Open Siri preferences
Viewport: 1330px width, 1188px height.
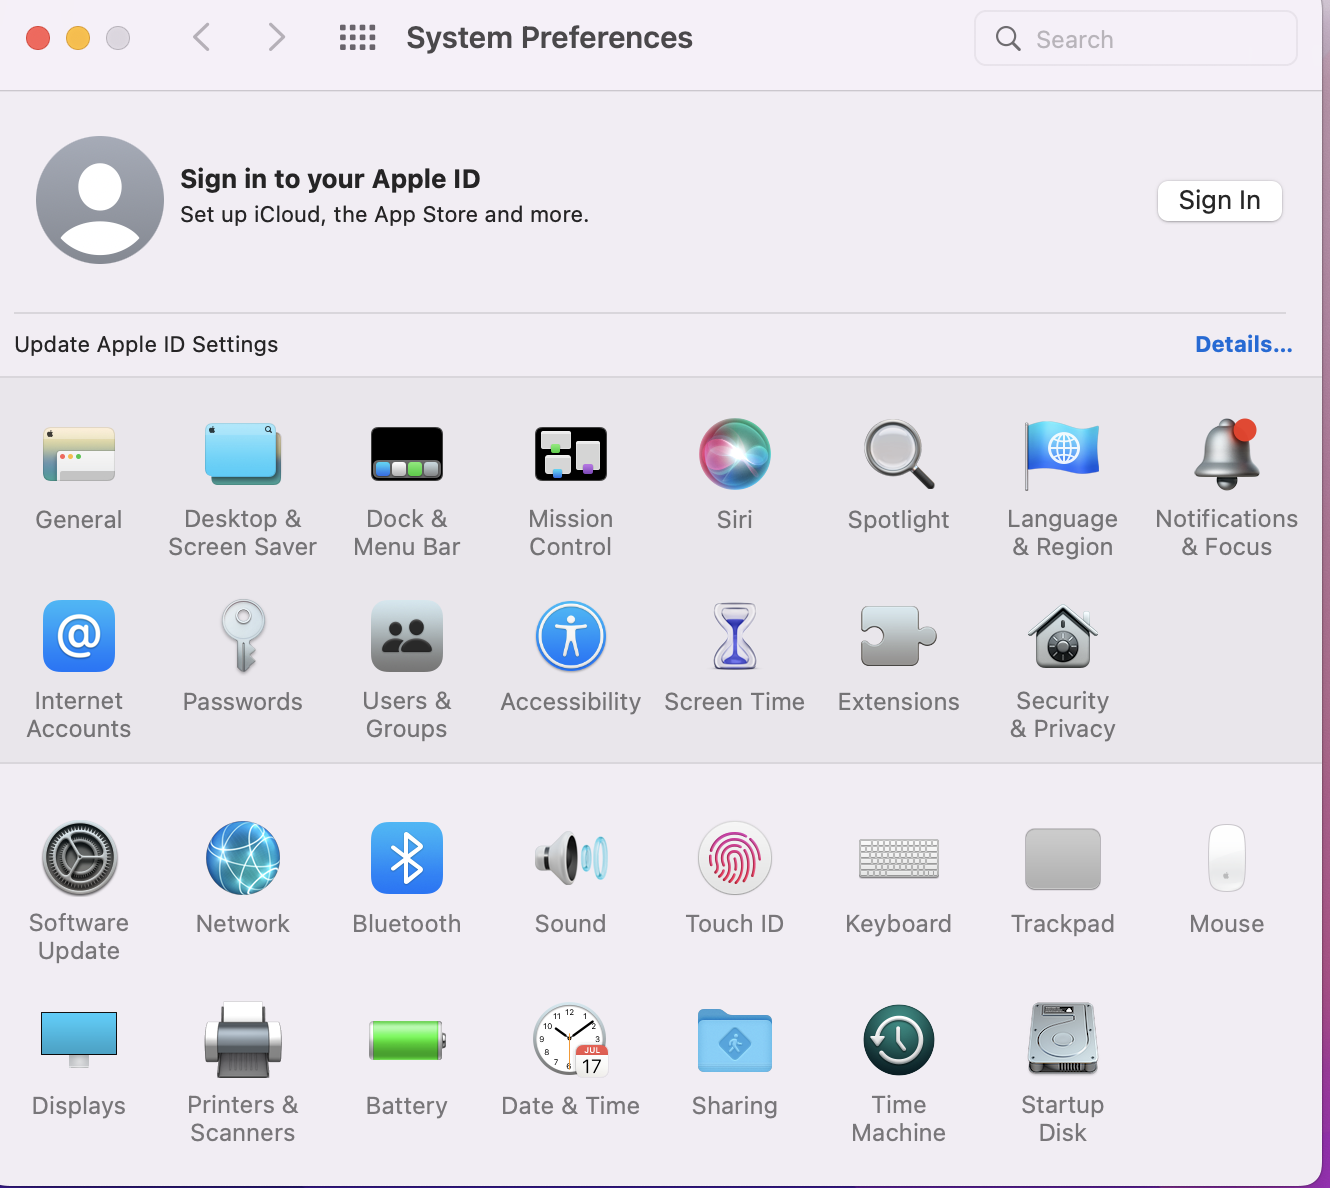tap(735, 455)
